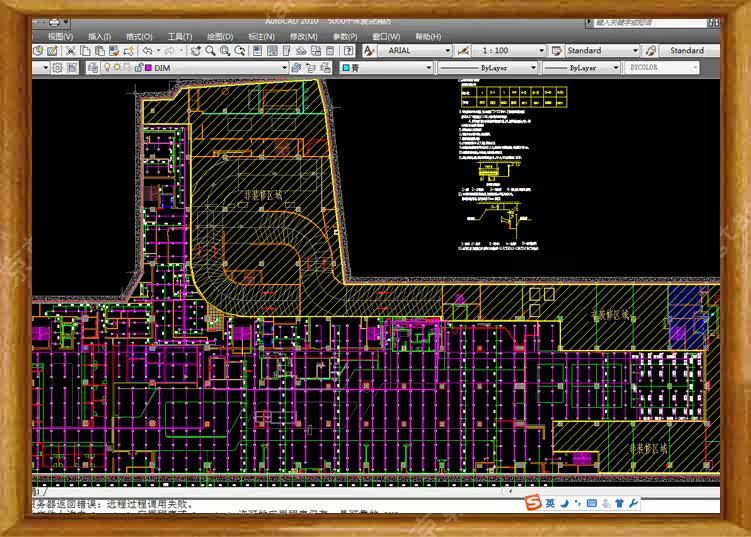The width and height of the screenshot is (751, 537).
Task: Click the cyan 青 color swatch
Action: coord(346,68)
